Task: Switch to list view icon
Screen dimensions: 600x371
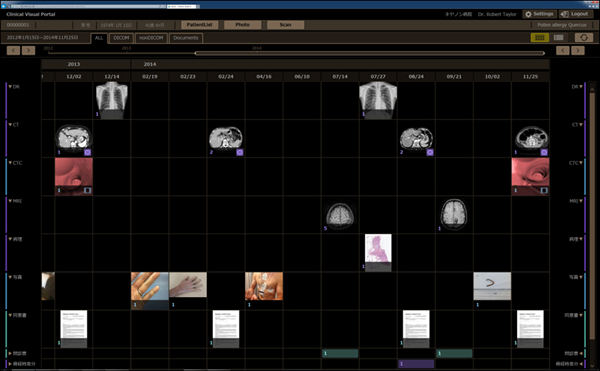Action: click(558, 37)
